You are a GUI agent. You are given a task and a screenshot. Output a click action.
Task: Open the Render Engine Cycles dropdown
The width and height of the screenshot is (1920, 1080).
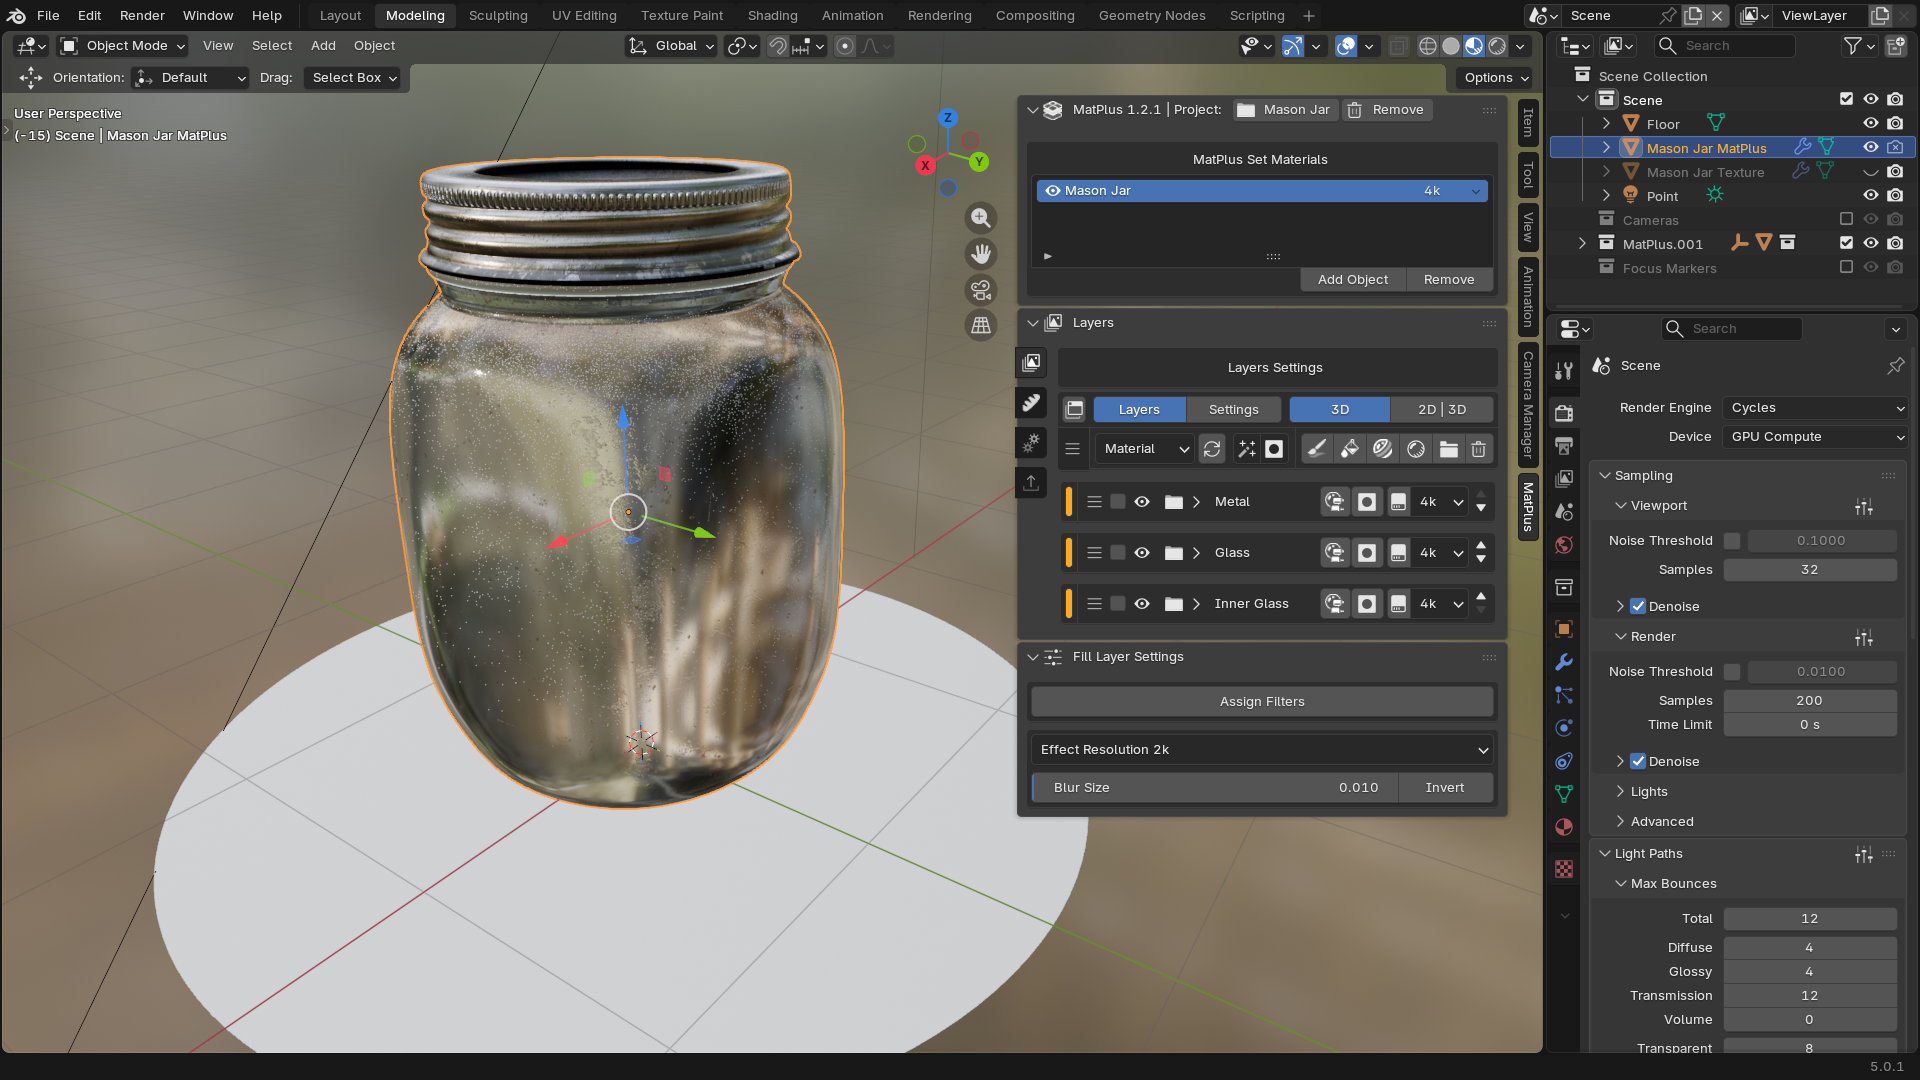click(1815, 408)
